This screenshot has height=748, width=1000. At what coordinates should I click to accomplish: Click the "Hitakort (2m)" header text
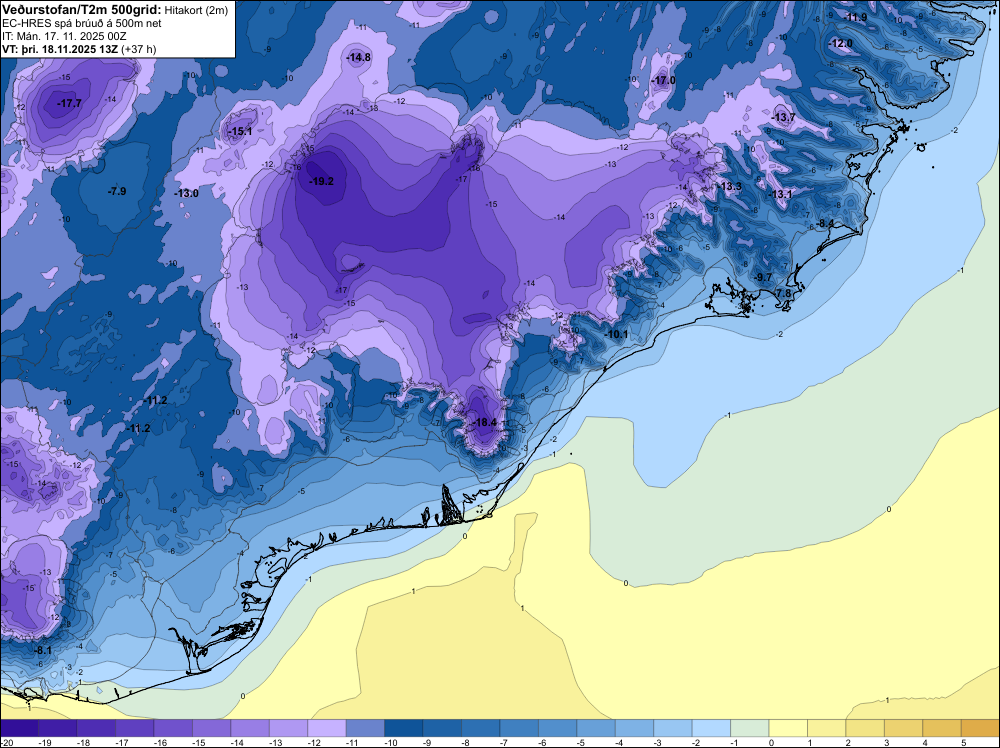click(x=196, y=10)
